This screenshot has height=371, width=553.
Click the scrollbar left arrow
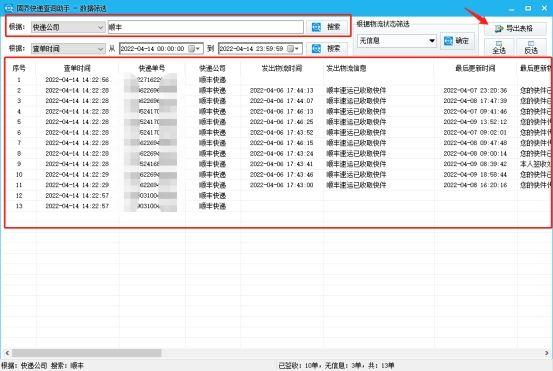[7, 353]
